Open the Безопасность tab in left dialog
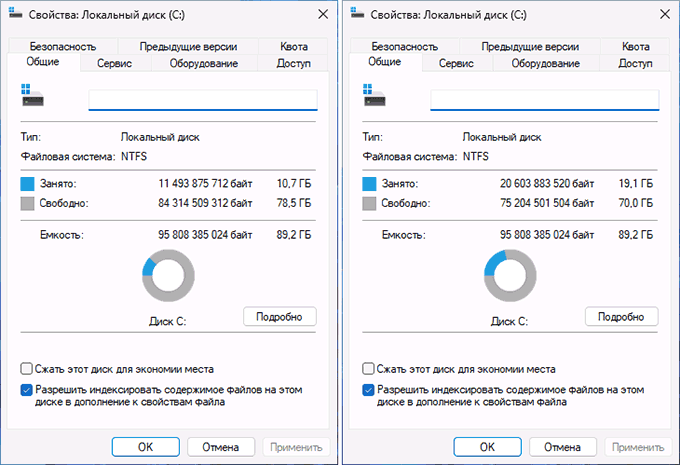 pyautogui.click(x=63, y=46)
